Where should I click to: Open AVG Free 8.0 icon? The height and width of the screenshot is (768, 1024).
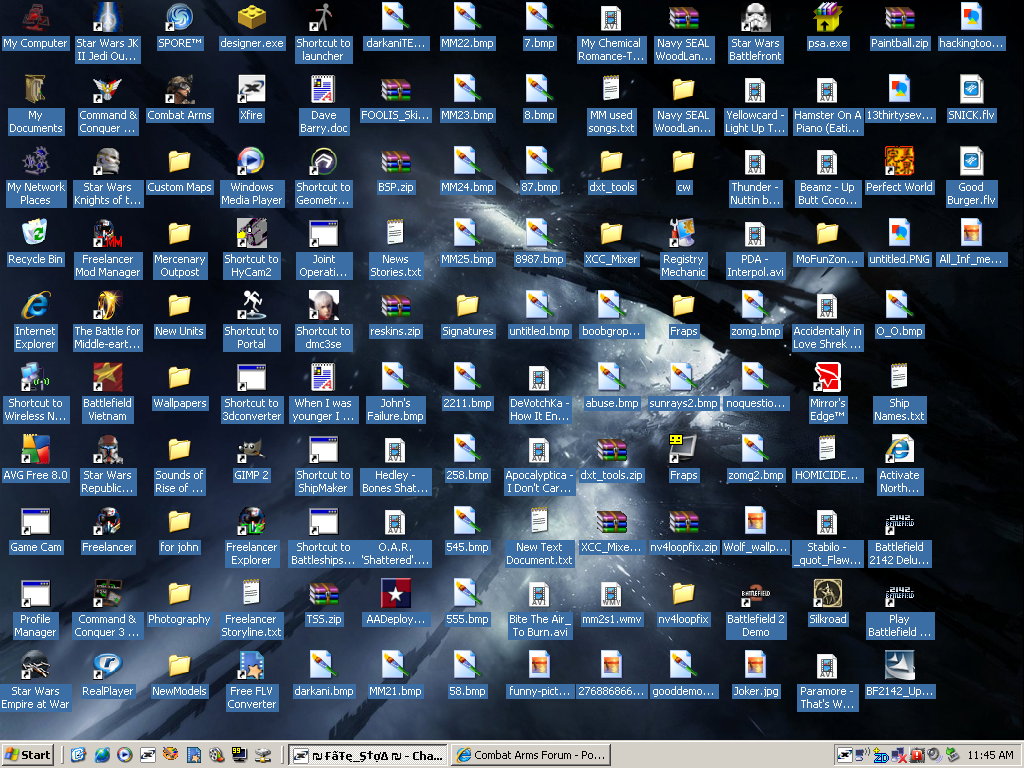[x=35, y=459]
